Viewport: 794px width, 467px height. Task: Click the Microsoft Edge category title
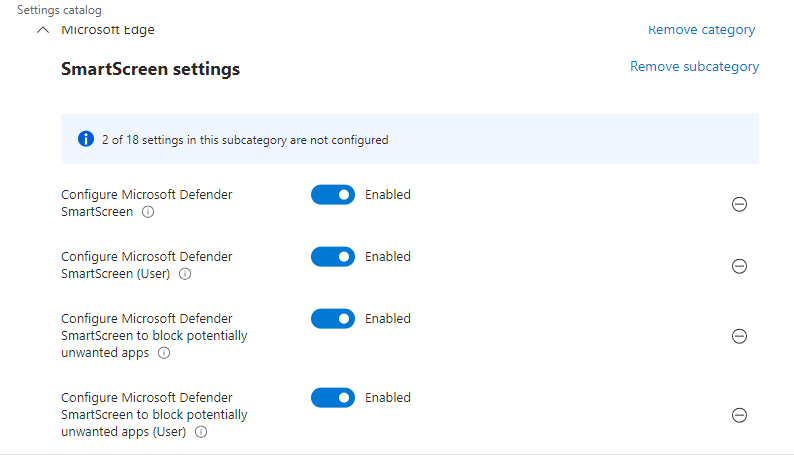[x=108, y=30]
